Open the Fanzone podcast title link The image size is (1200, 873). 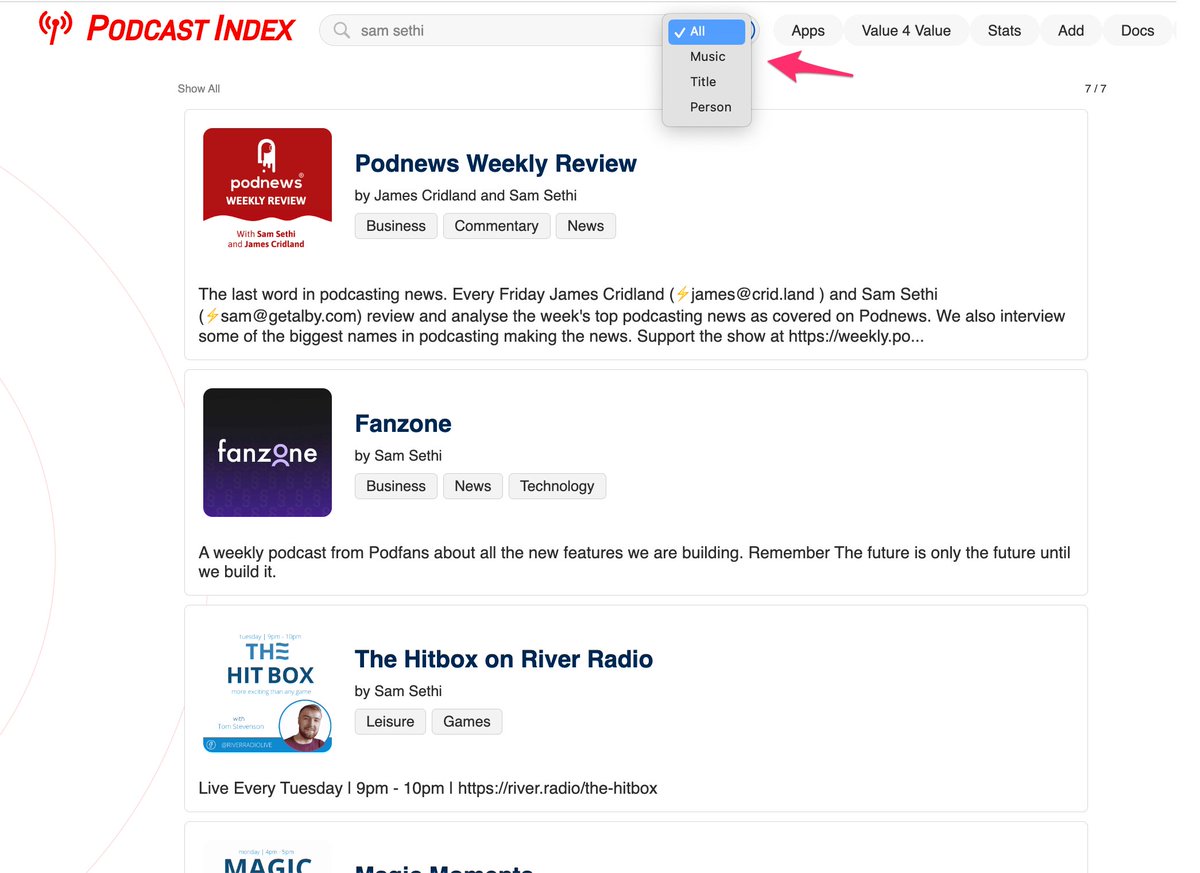click(x=403, y=423)
